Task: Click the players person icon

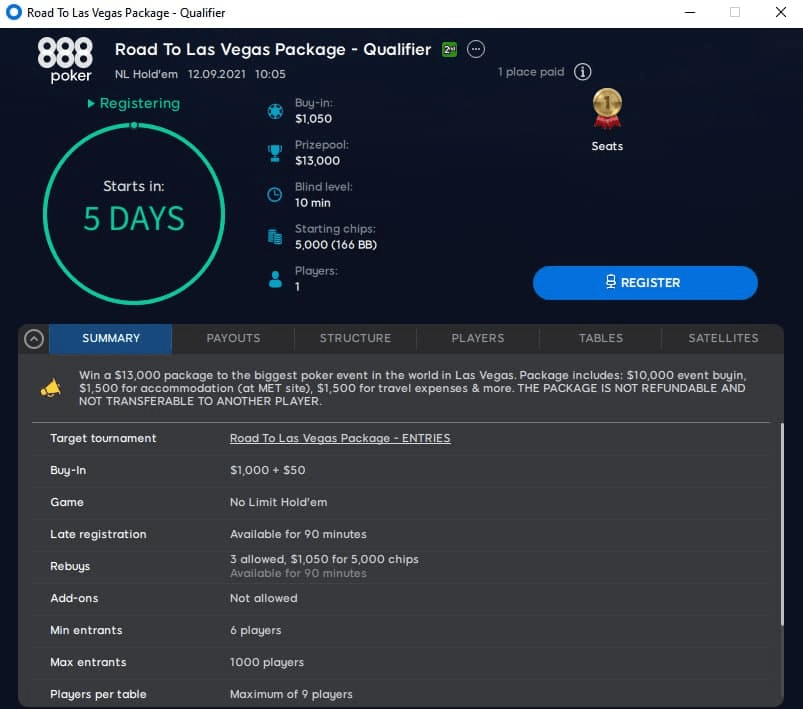Action: (x=276, y=279)
